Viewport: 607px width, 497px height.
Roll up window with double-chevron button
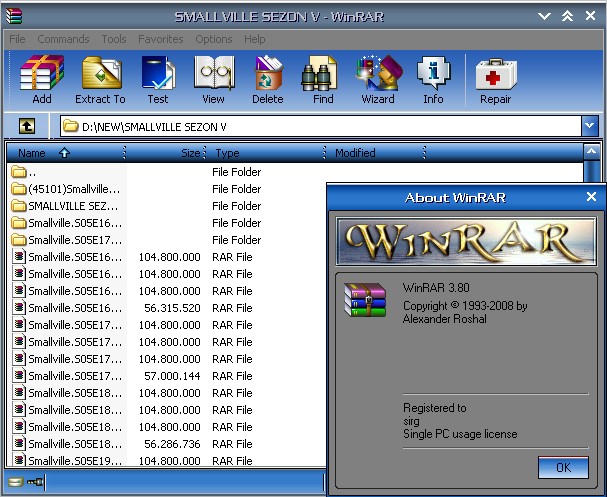567,16
